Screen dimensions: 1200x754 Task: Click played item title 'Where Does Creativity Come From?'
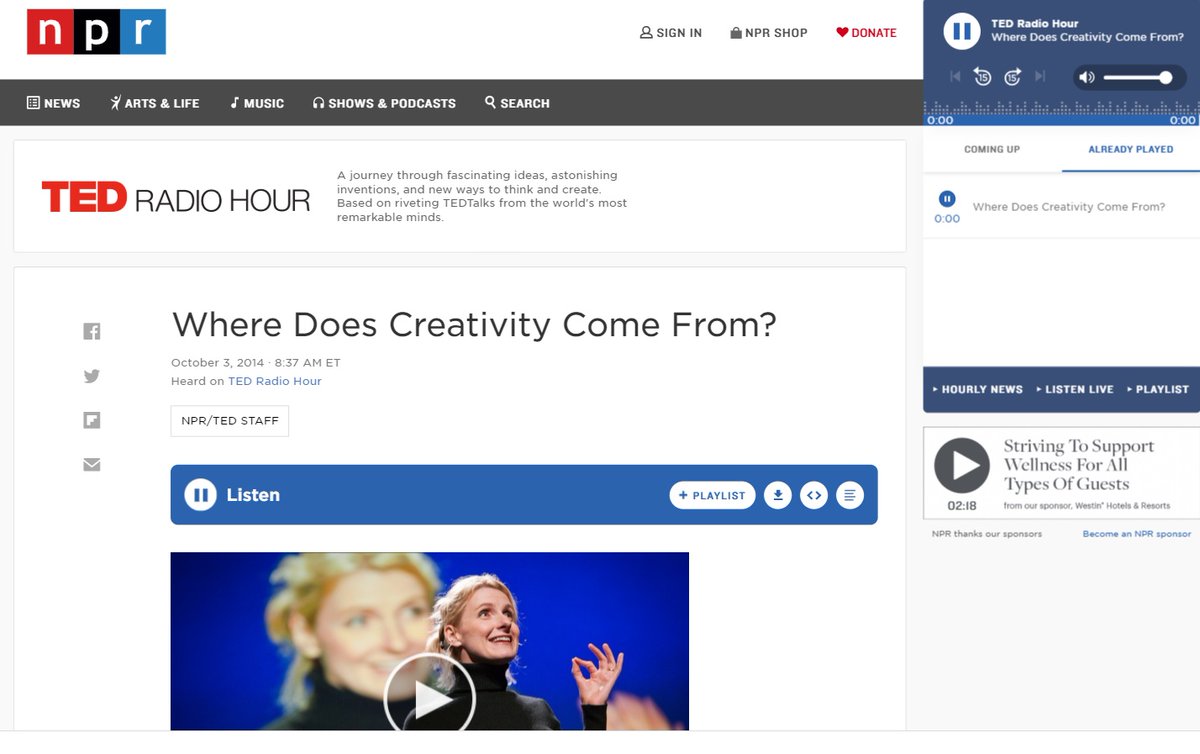(x=1069, y=207)
